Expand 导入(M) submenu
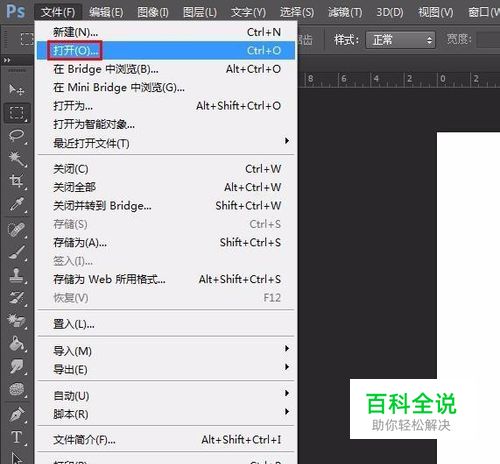Screen dimensions: 500x464 (x=166, y=351)
